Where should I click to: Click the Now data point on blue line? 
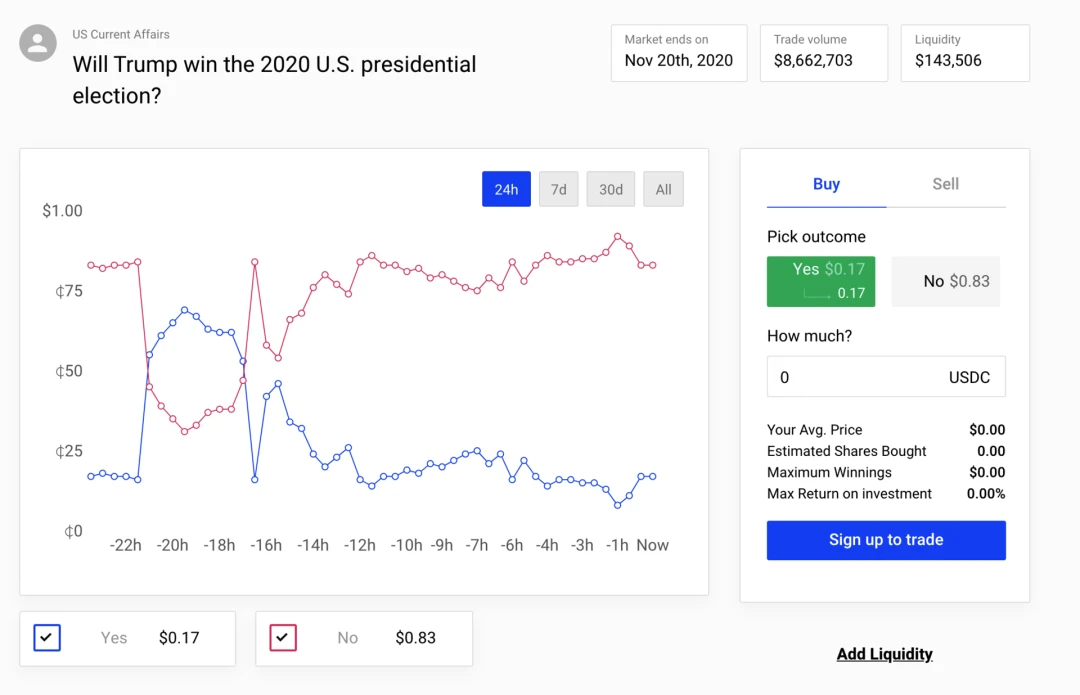(652, 477)
